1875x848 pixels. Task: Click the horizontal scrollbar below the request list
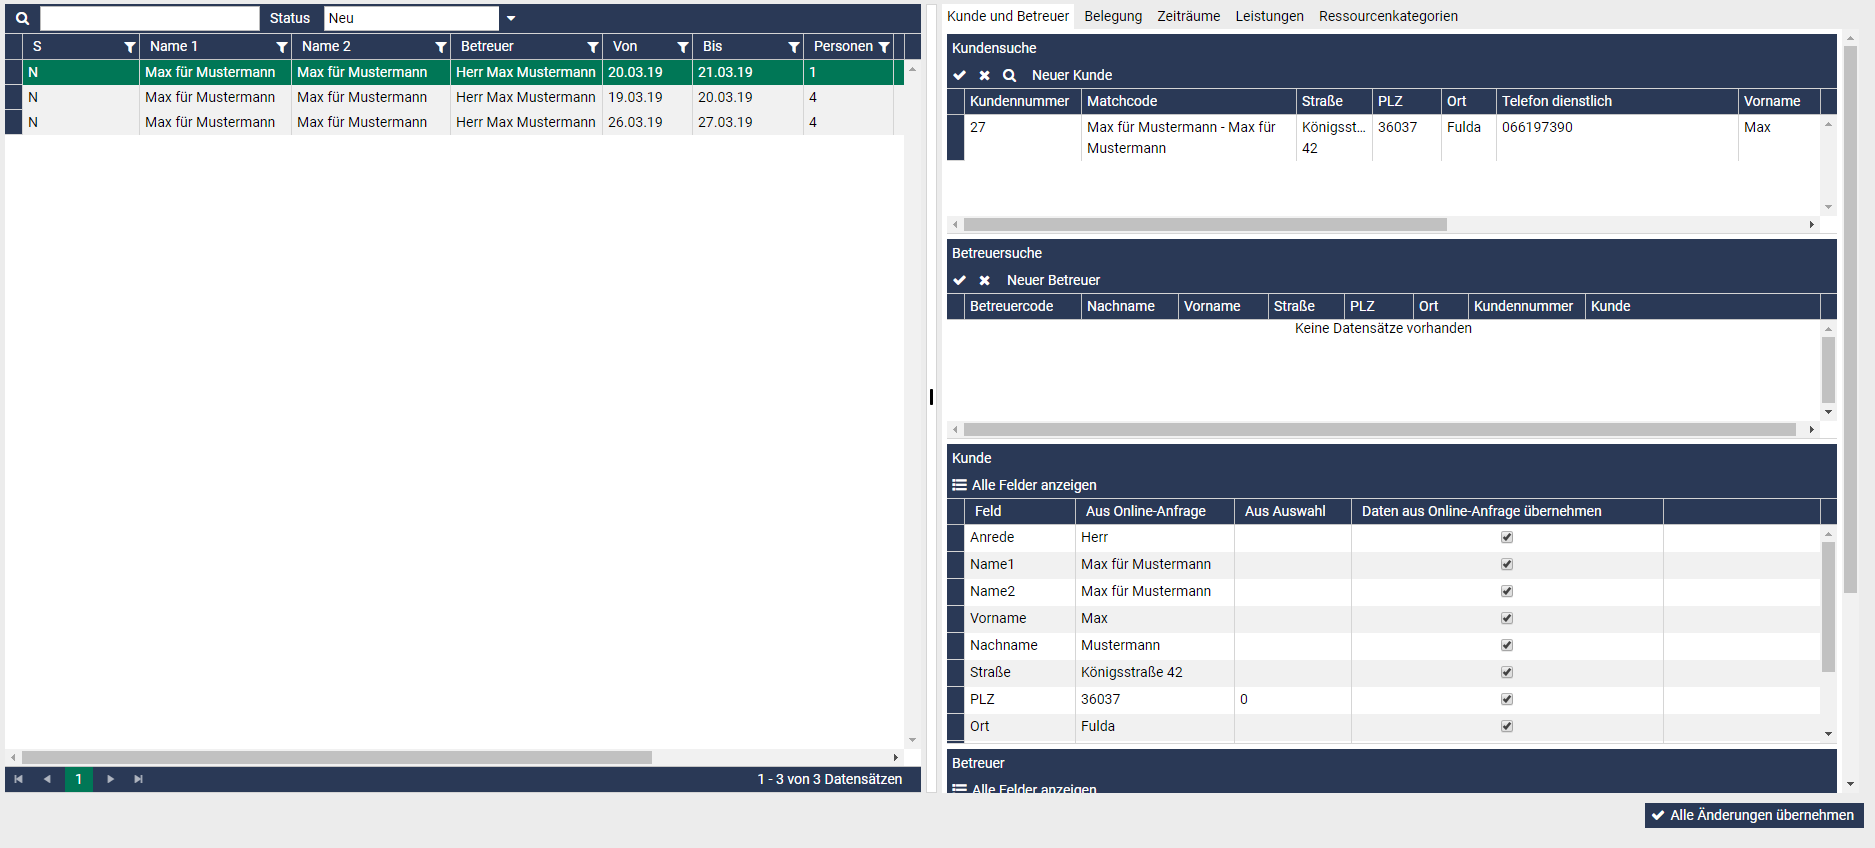tap(336, 757)
